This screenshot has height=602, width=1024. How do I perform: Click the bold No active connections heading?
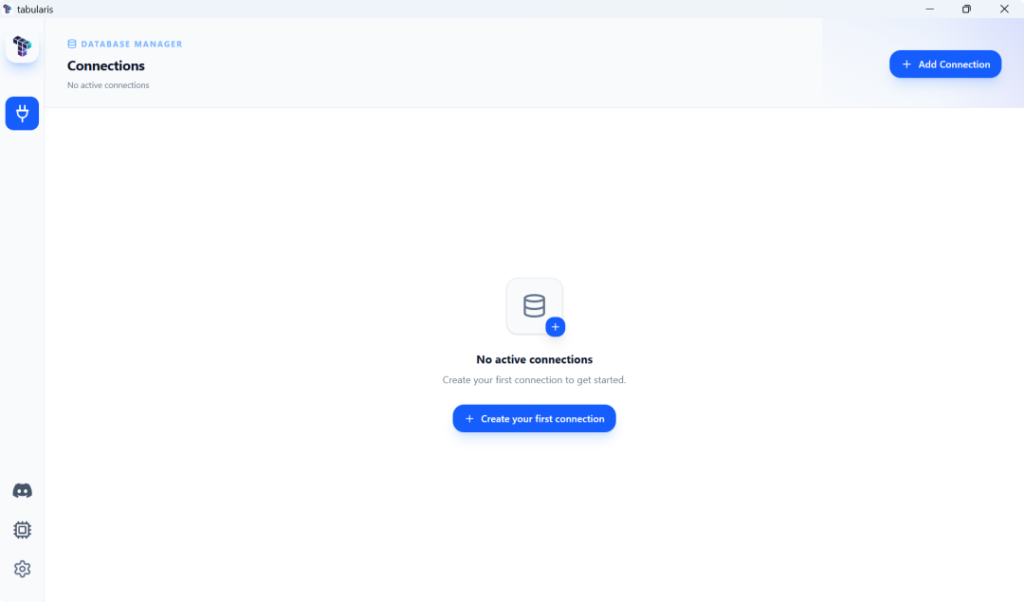(x=534, y=359)
